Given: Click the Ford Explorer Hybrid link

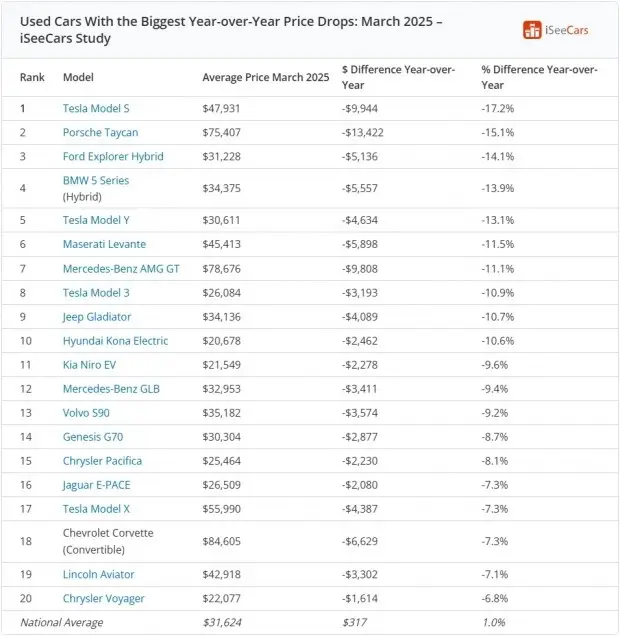Looking at the screenshot, I should (x=112, y=156).
